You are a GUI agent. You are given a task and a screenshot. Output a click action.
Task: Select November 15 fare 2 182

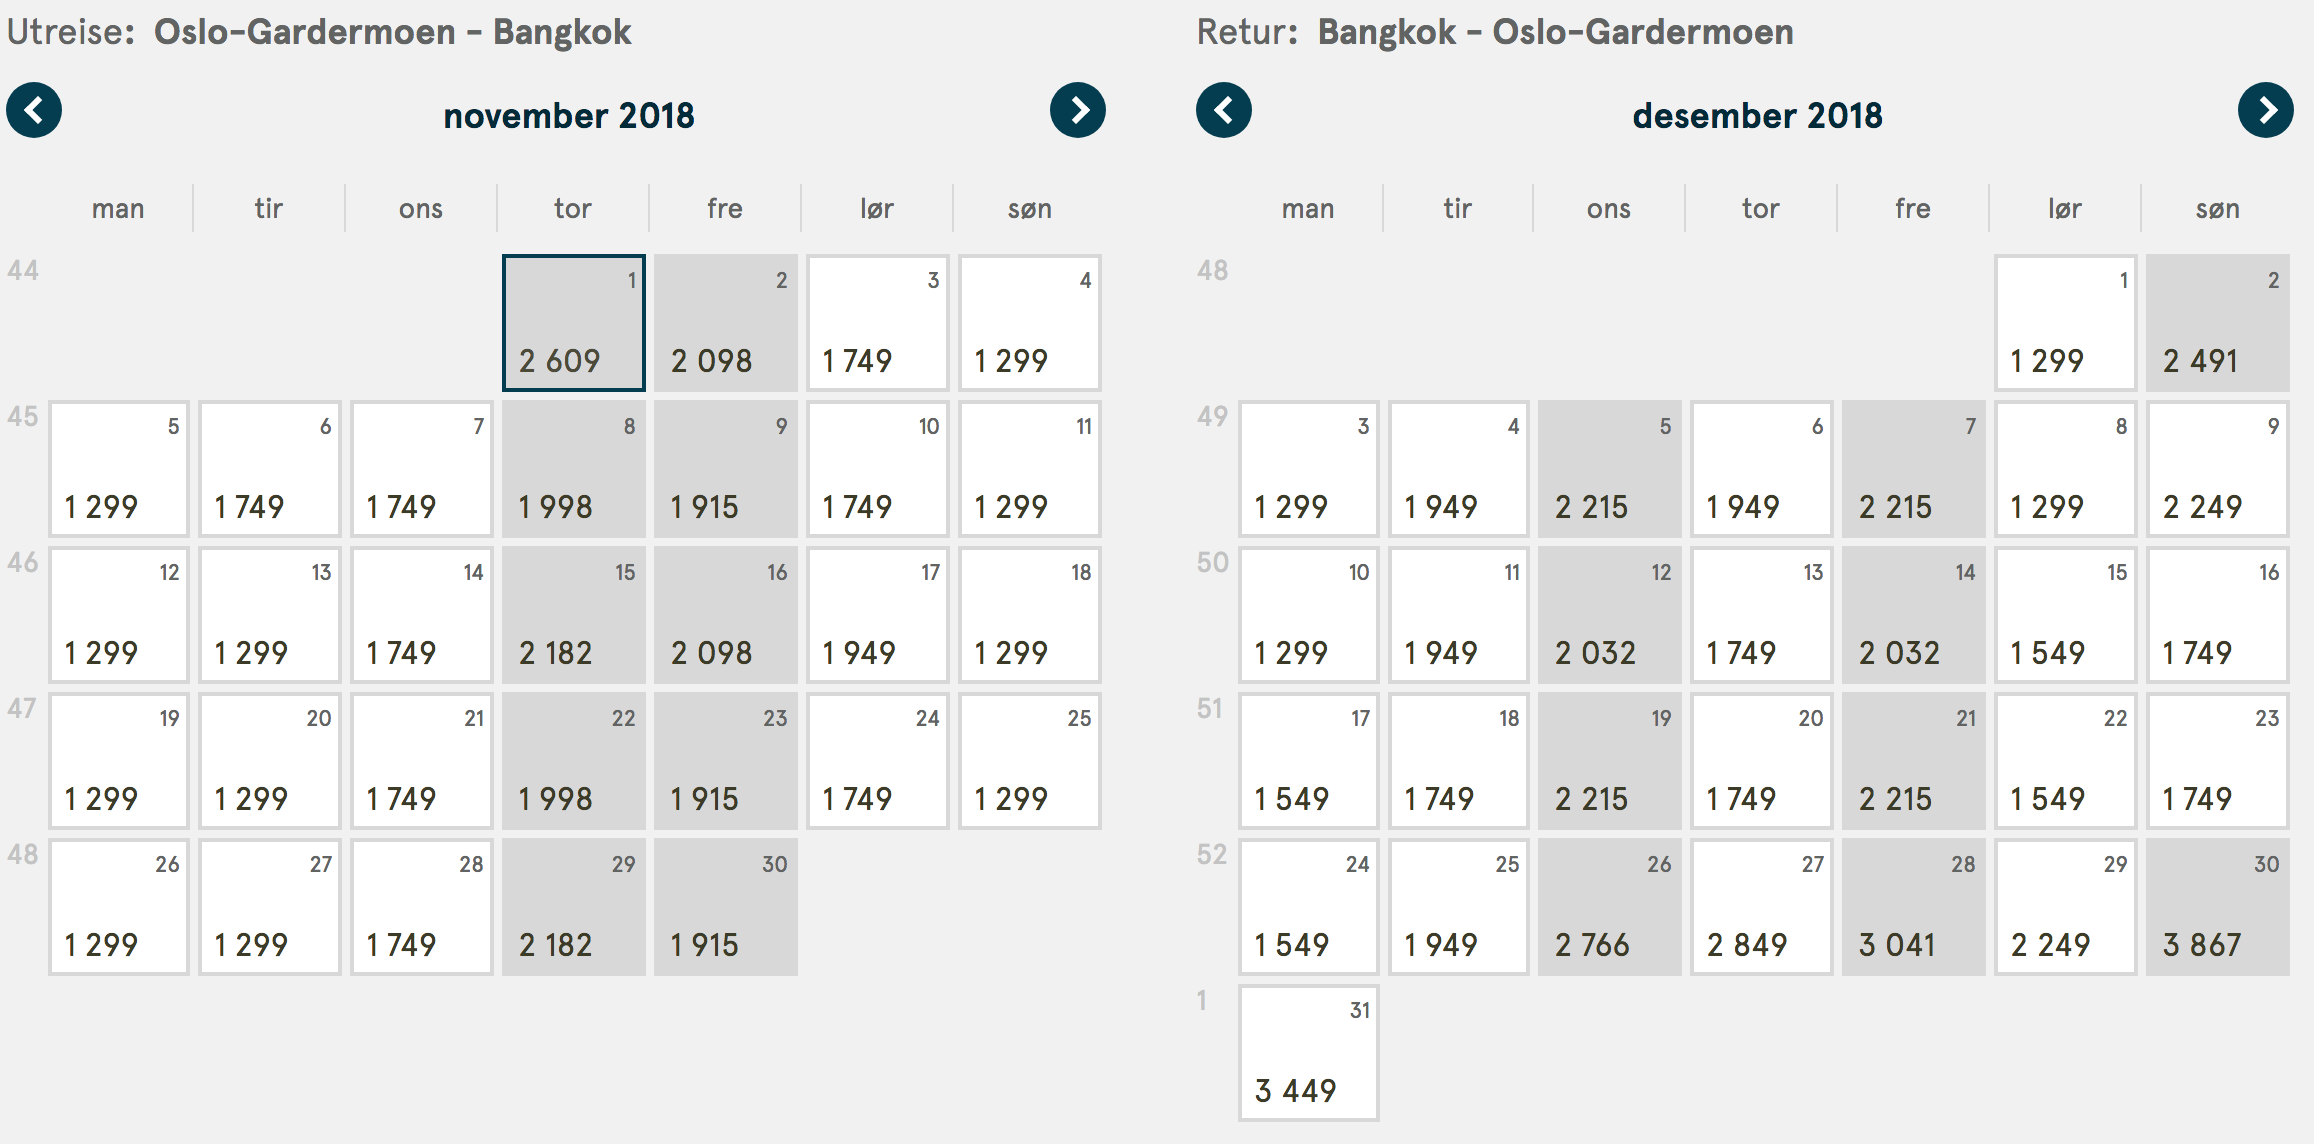tap(574, 615)
